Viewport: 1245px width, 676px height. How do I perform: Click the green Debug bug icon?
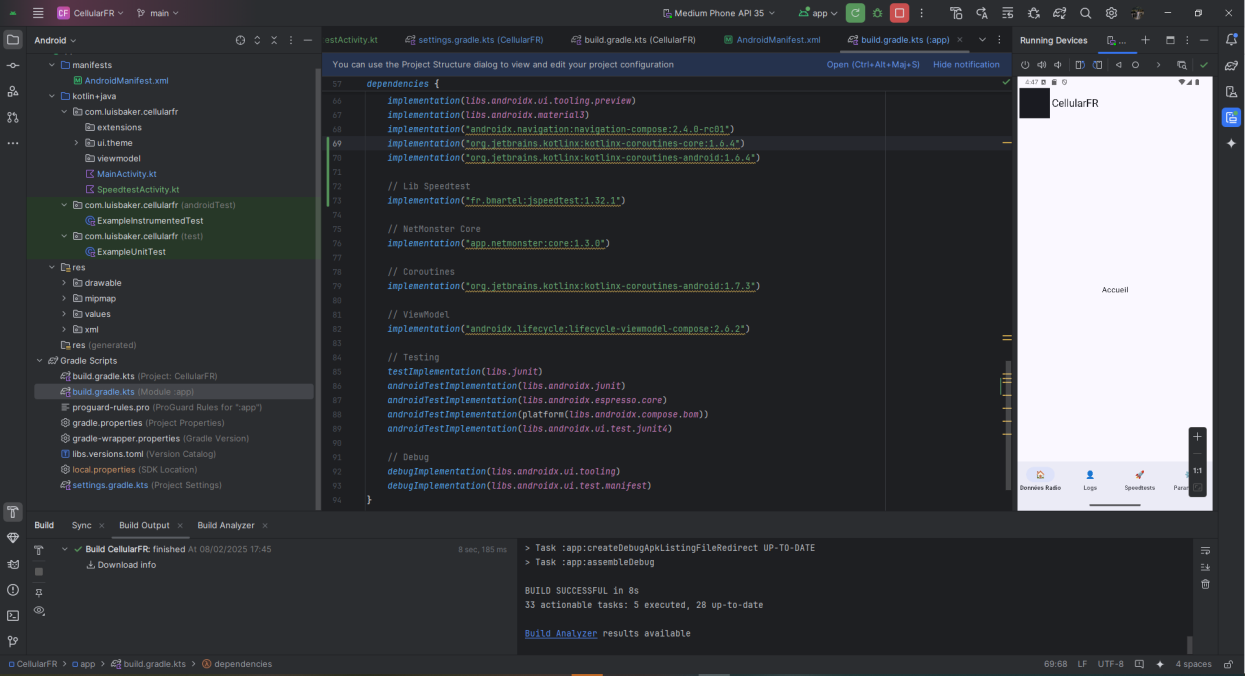(x=878, y=13)
